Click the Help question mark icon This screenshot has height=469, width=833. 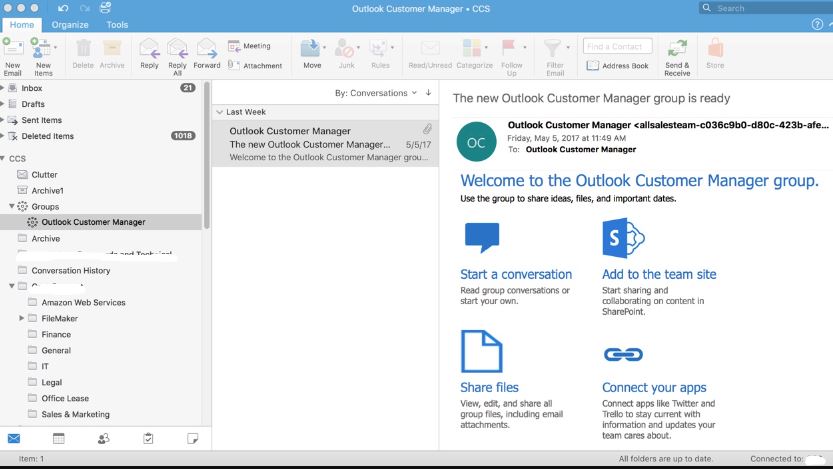[x=817, y=24]
